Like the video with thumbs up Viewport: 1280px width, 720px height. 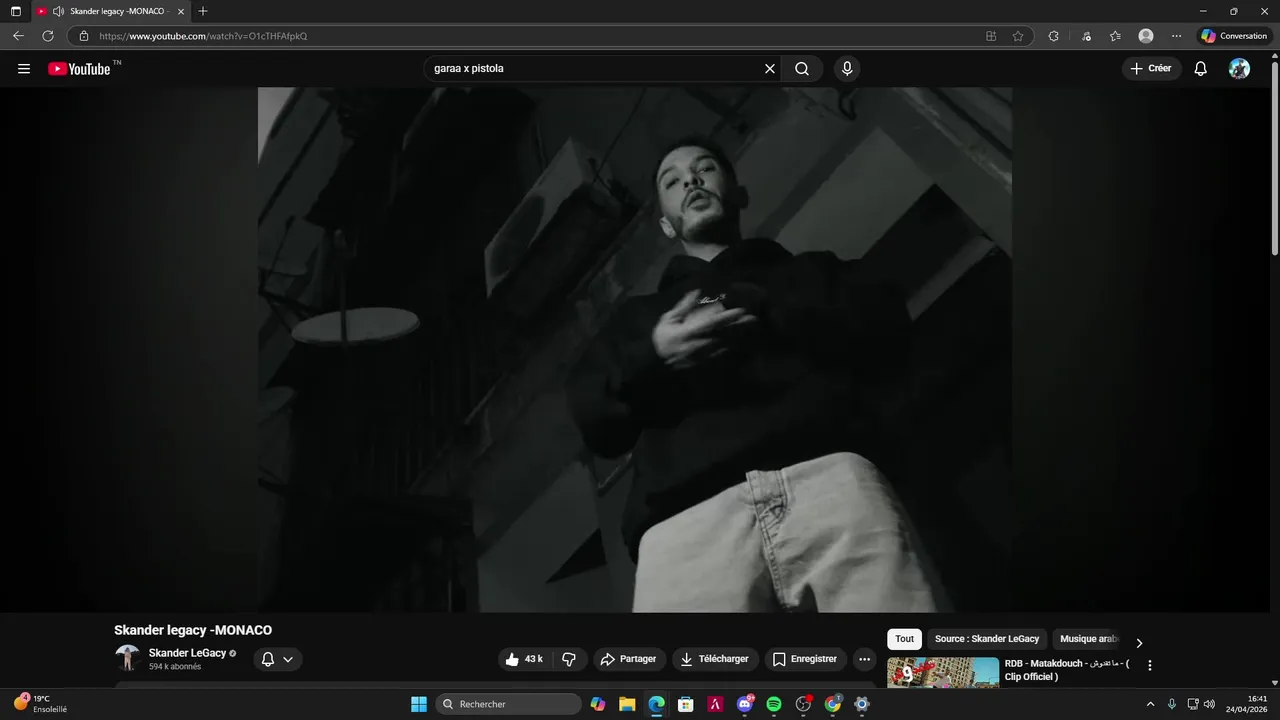pyautogui.click(x=524, y=659)
